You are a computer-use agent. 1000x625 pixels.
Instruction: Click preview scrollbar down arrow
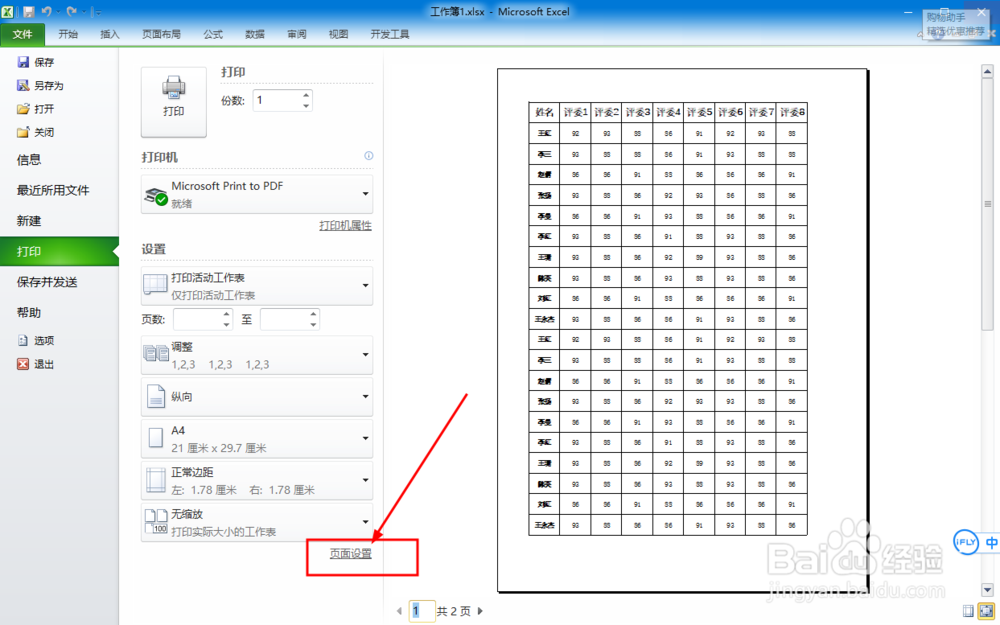tap(987, 589)
